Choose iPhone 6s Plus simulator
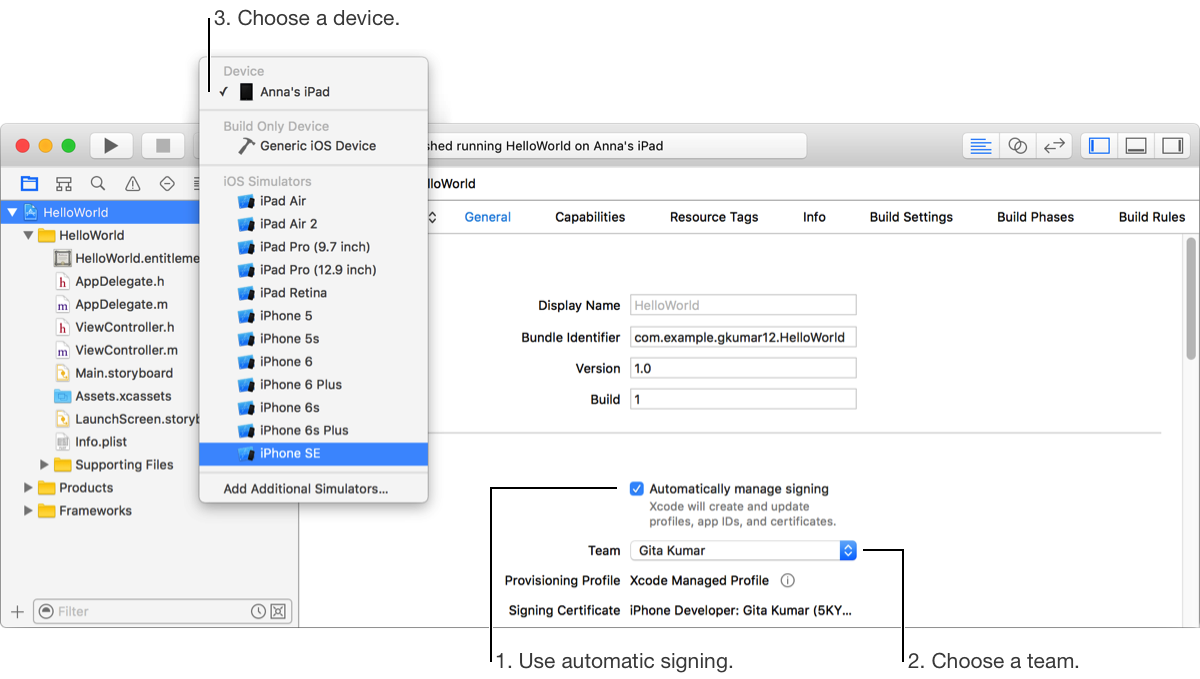The image size is (1200, 679). pos(314,431)
